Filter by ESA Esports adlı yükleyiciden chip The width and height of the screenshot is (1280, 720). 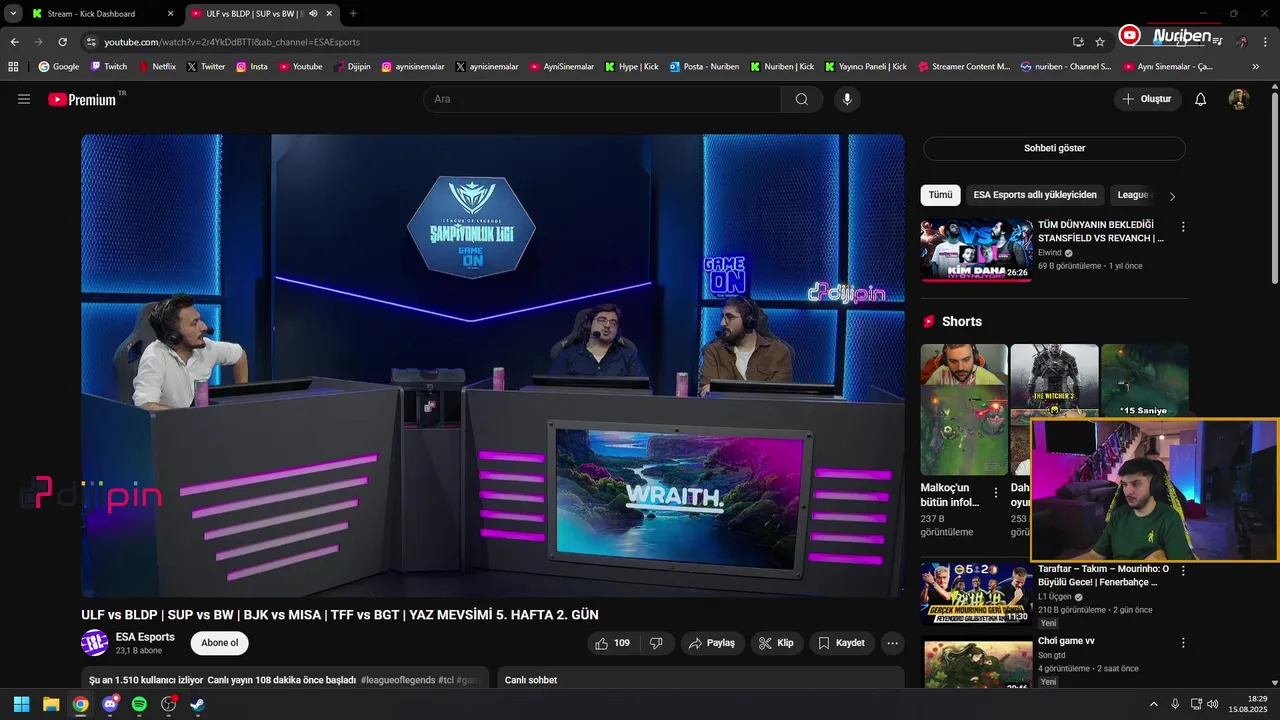tap(1035, 195)
